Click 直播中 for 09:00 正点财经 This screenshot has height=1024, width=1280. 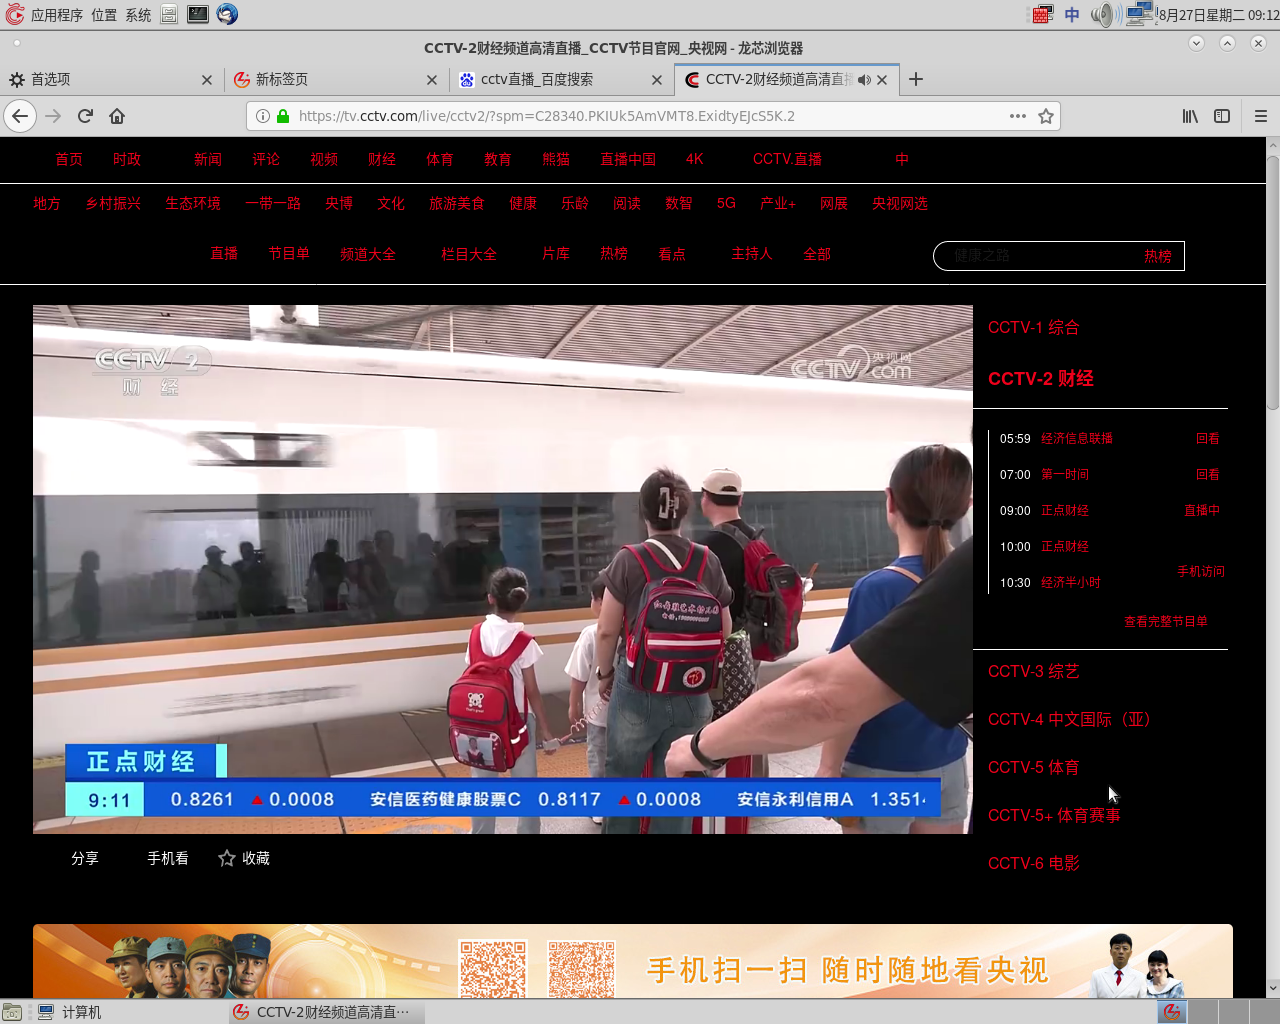pyautogui.click(x=1202, y=510)
